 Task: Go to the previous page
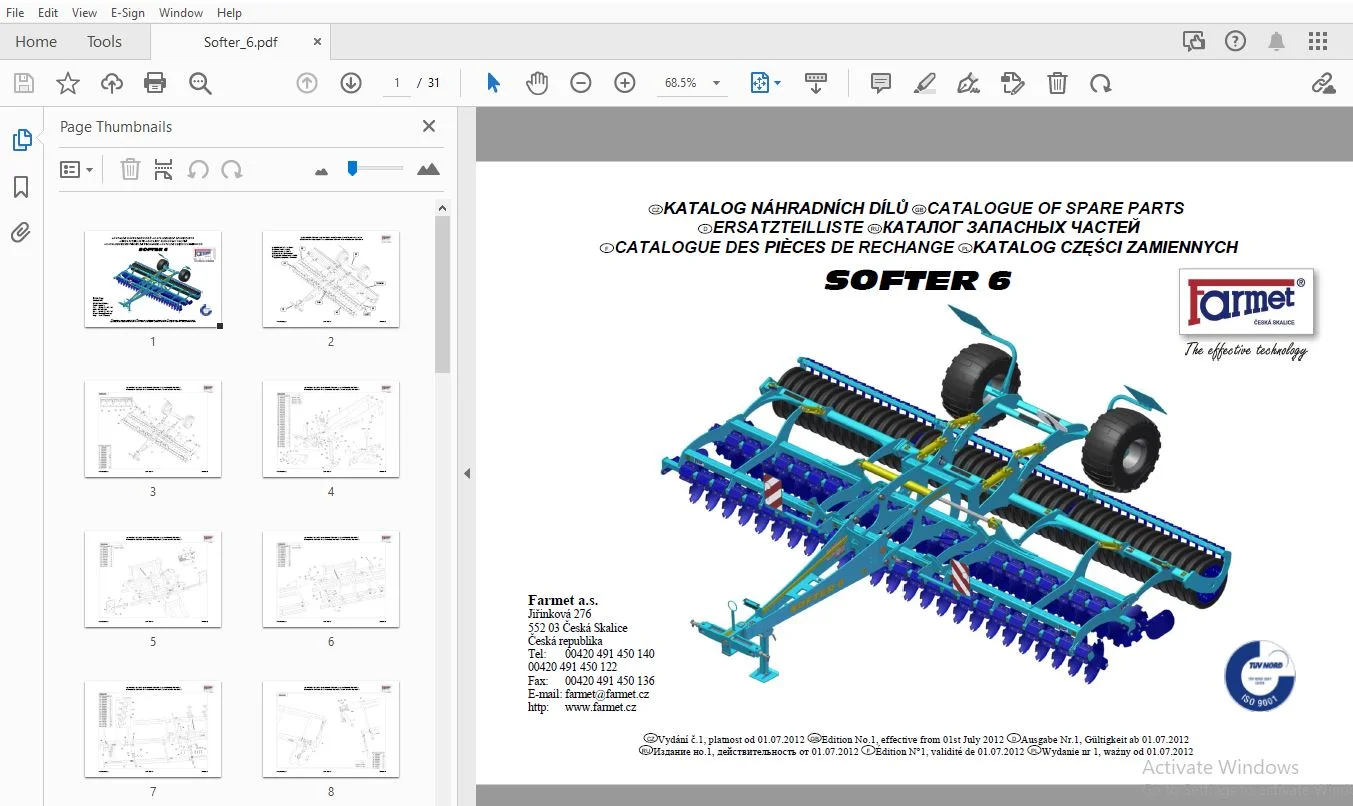click(307, 83)
